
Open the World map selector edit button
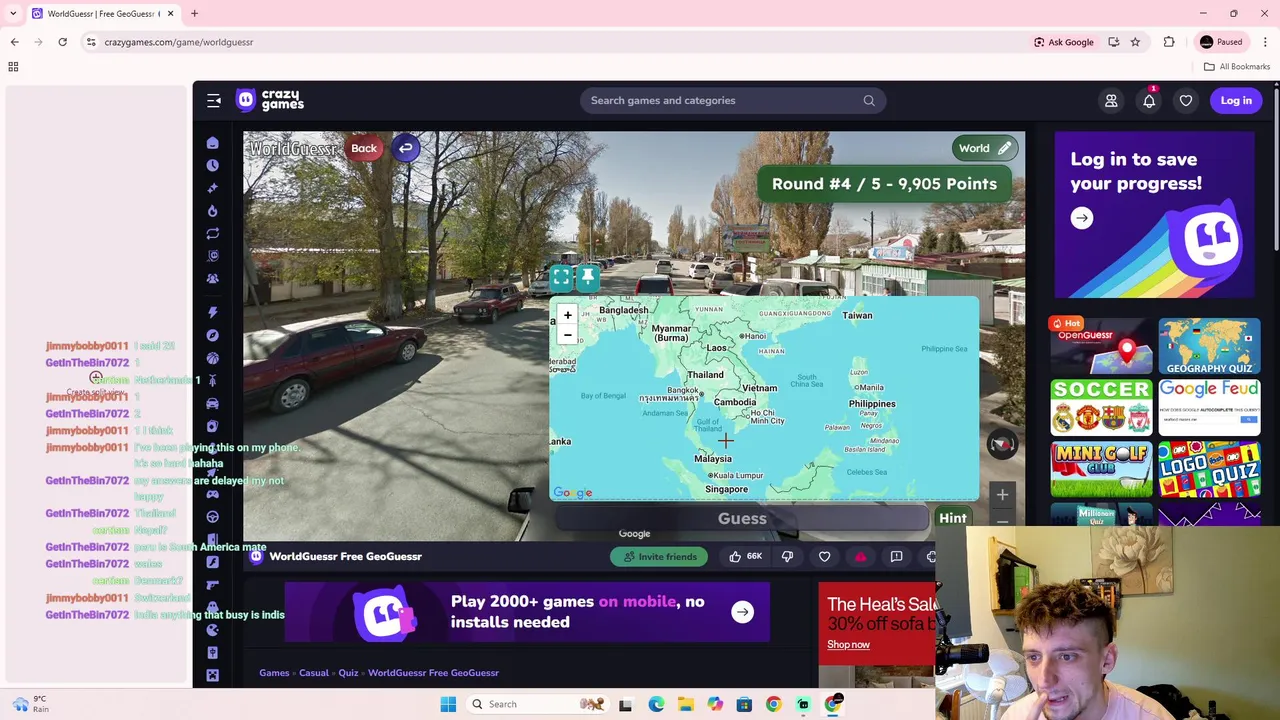click(985, 148)
